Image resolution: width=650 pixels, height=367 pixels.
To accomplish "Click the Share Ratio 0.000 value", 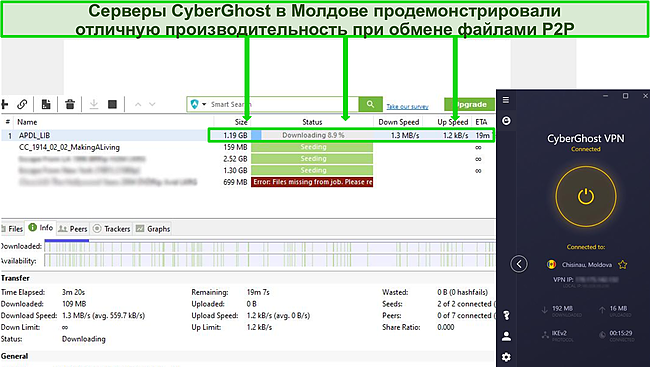I will (446, 327).
